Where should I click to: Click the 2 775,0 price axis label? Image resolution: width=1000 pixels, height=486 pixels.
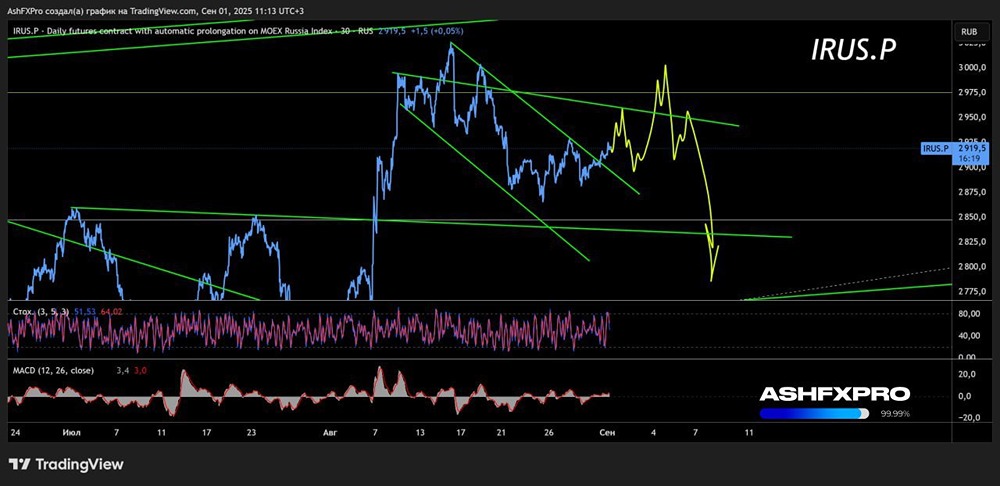(x=971, y=292)
